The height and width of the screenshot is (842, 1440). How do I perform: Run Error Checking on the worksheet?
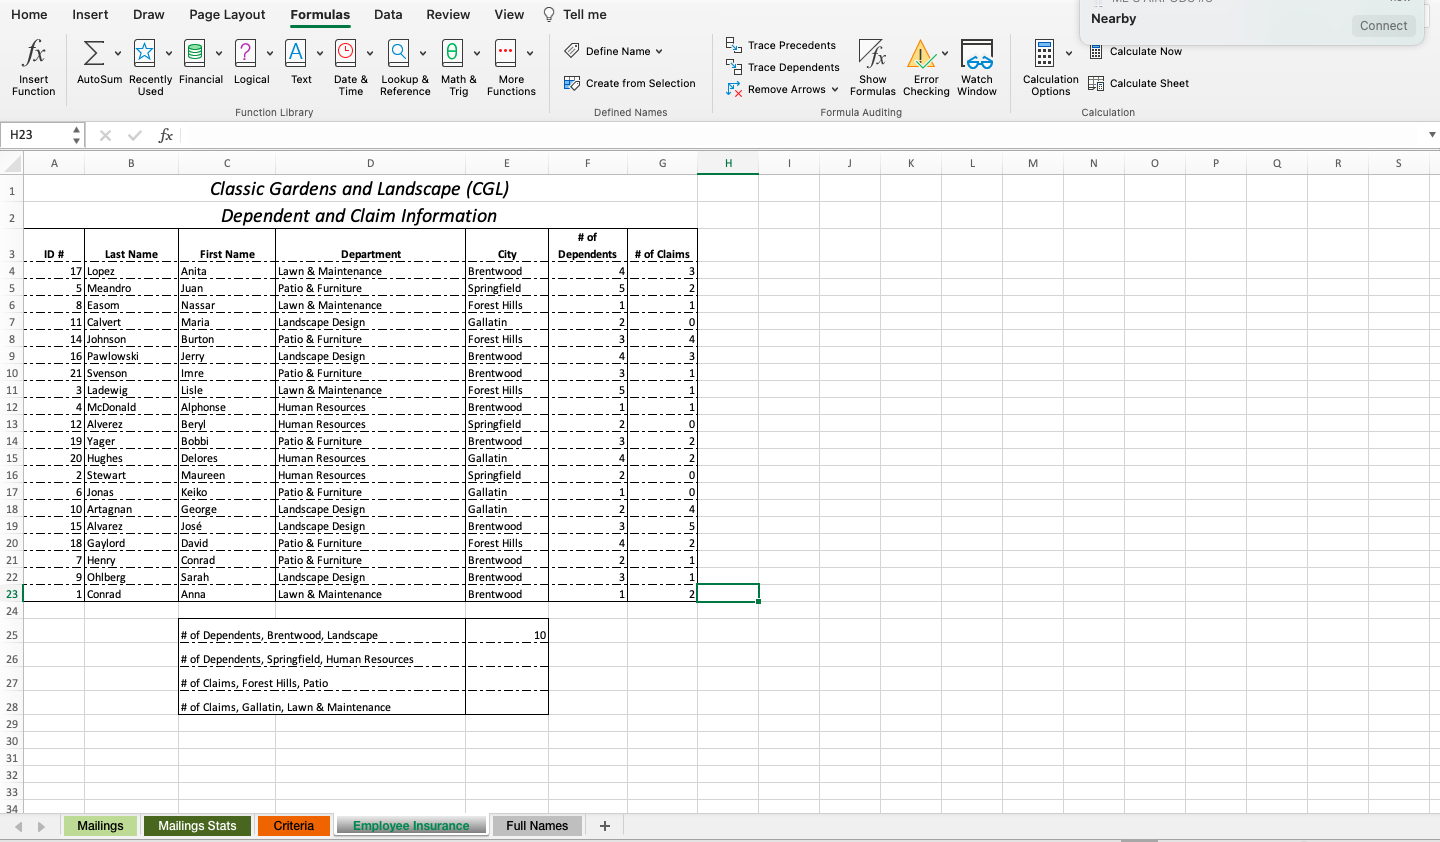click(925, 67)
